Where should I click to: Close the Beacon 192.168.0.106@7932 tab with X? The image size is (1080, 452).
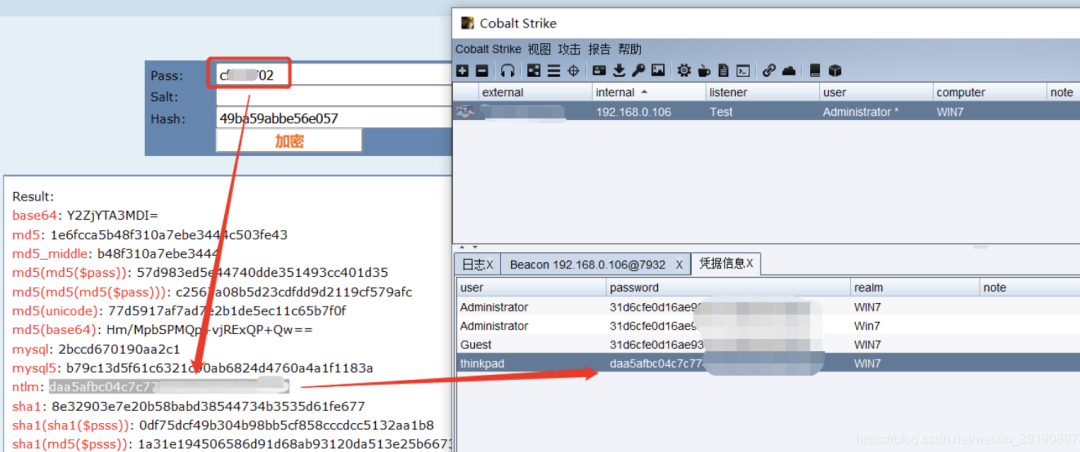tap(679, 265)
